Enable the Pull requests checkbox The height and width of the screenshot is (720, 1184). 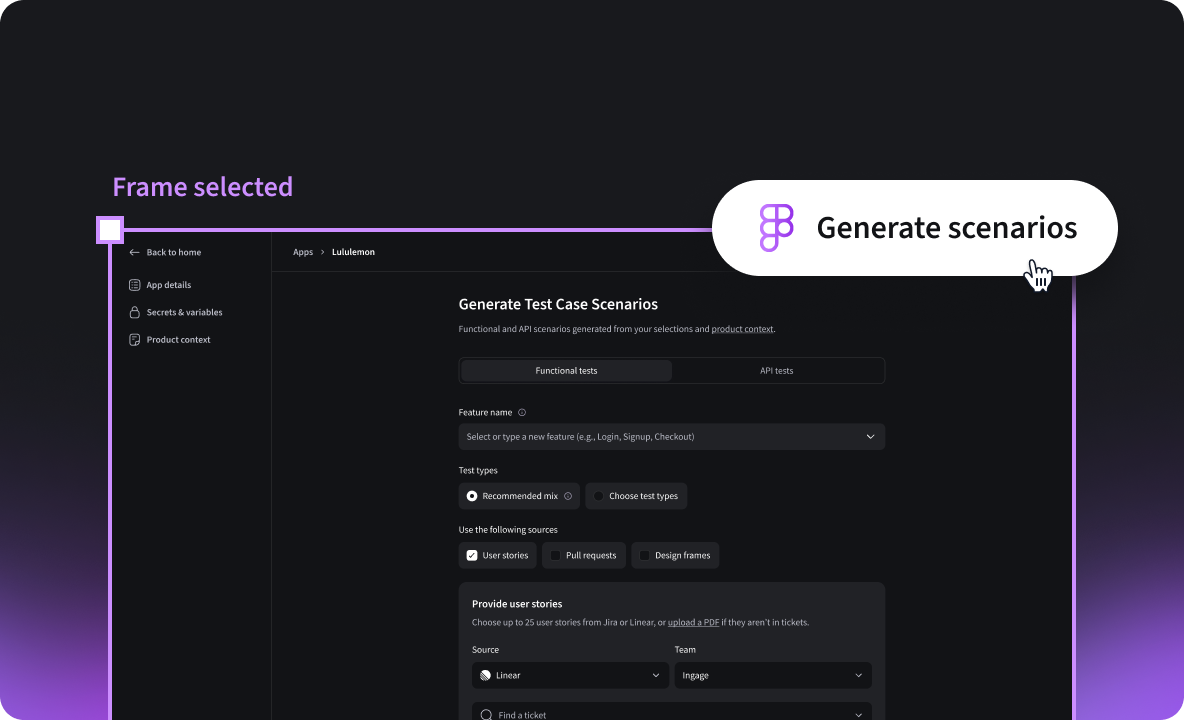554,555
